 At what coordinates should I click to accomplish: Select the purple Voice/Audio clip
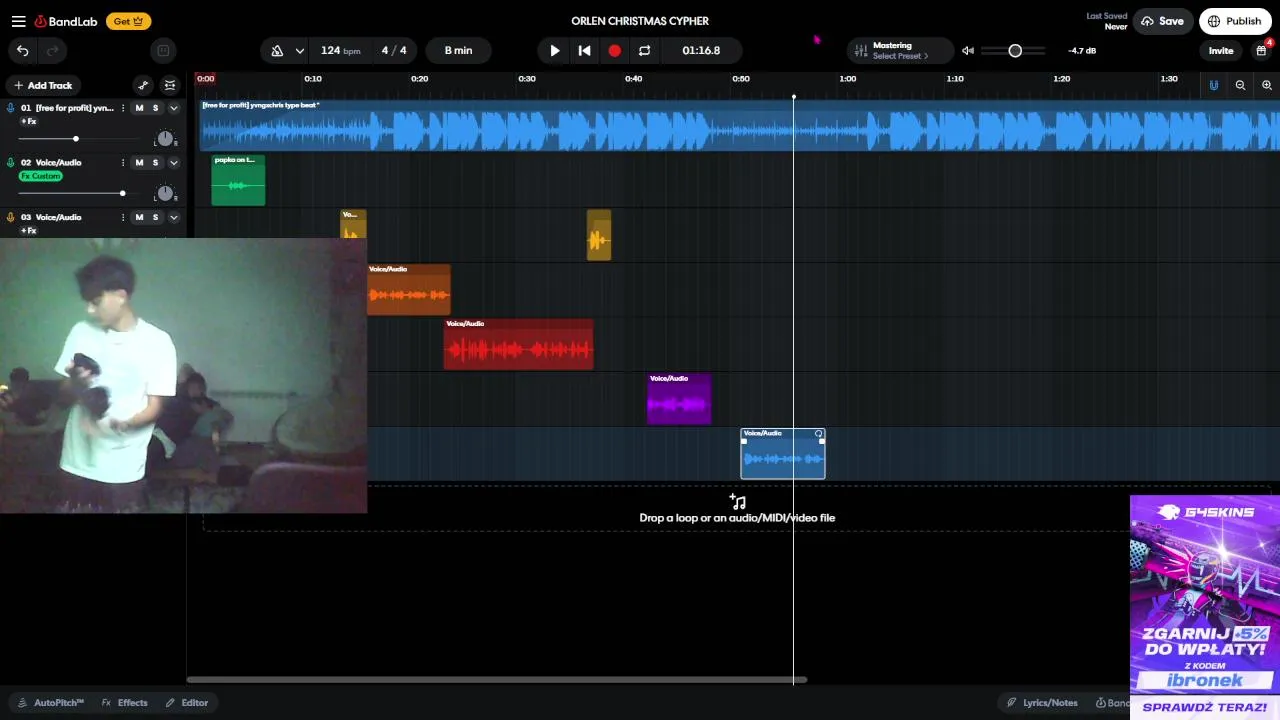tap(679, 399)
